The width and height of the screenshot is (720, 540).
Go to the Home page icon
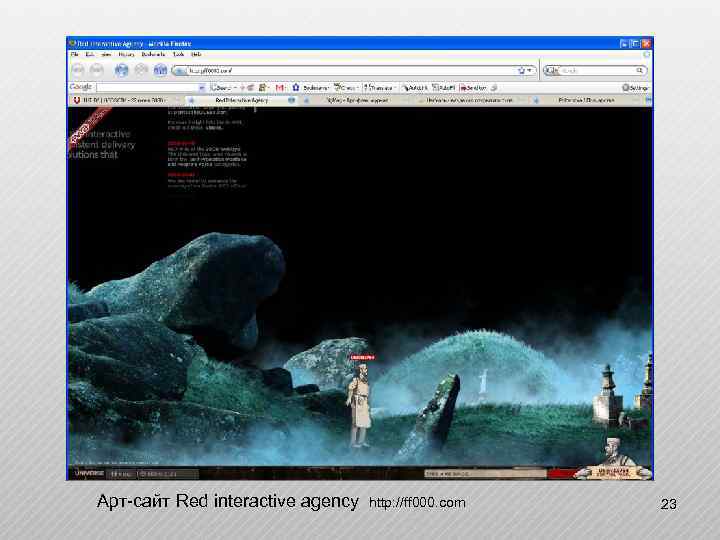pyautogui.click(x=160, y=70)
